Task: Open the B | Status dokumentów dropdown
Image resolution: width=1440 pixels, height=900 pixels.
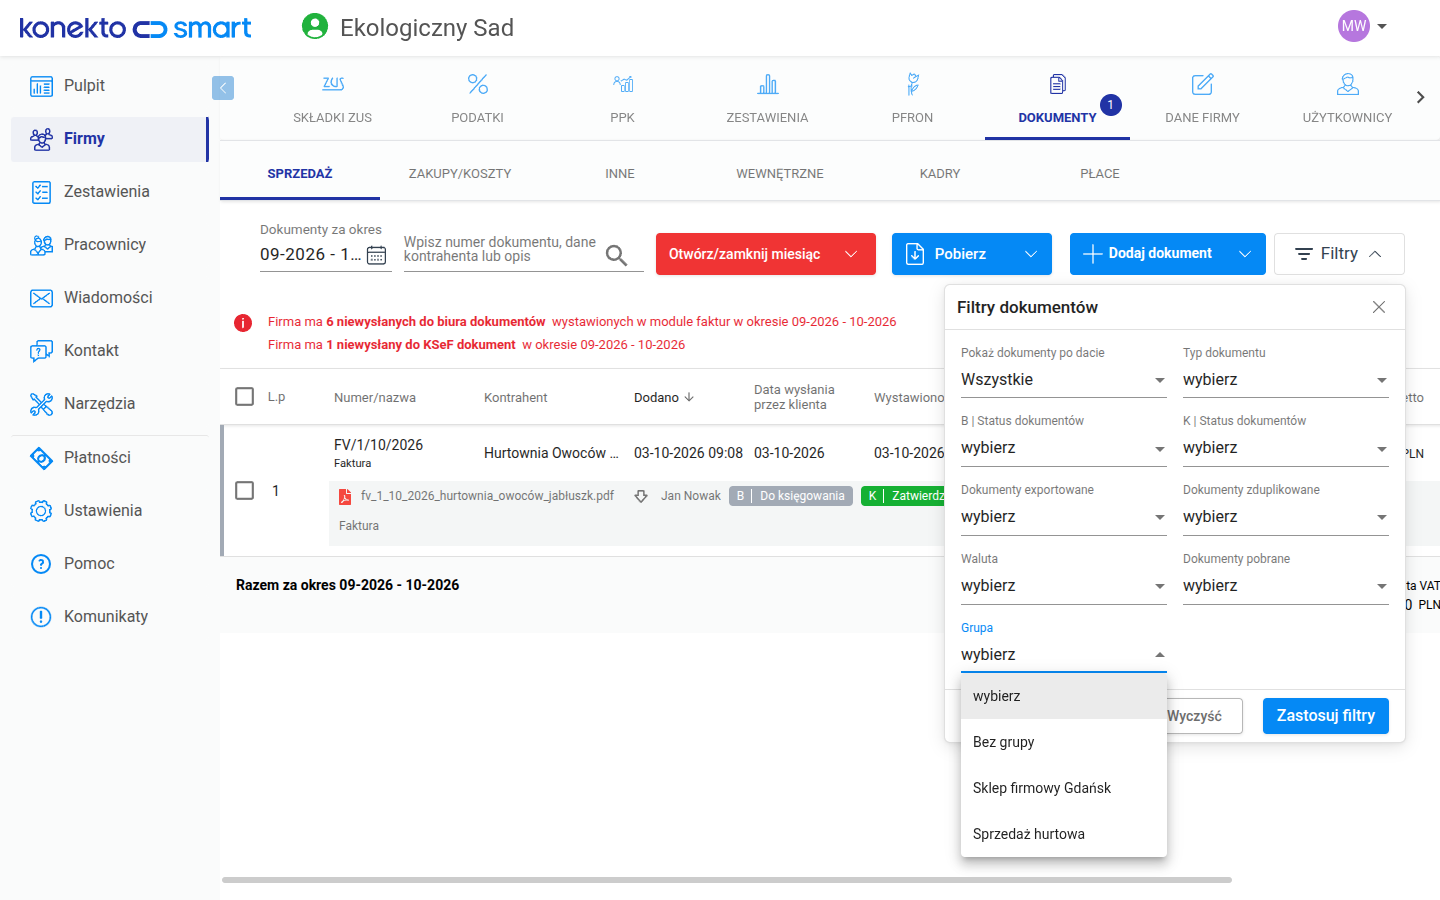Action: (1064, 448)
